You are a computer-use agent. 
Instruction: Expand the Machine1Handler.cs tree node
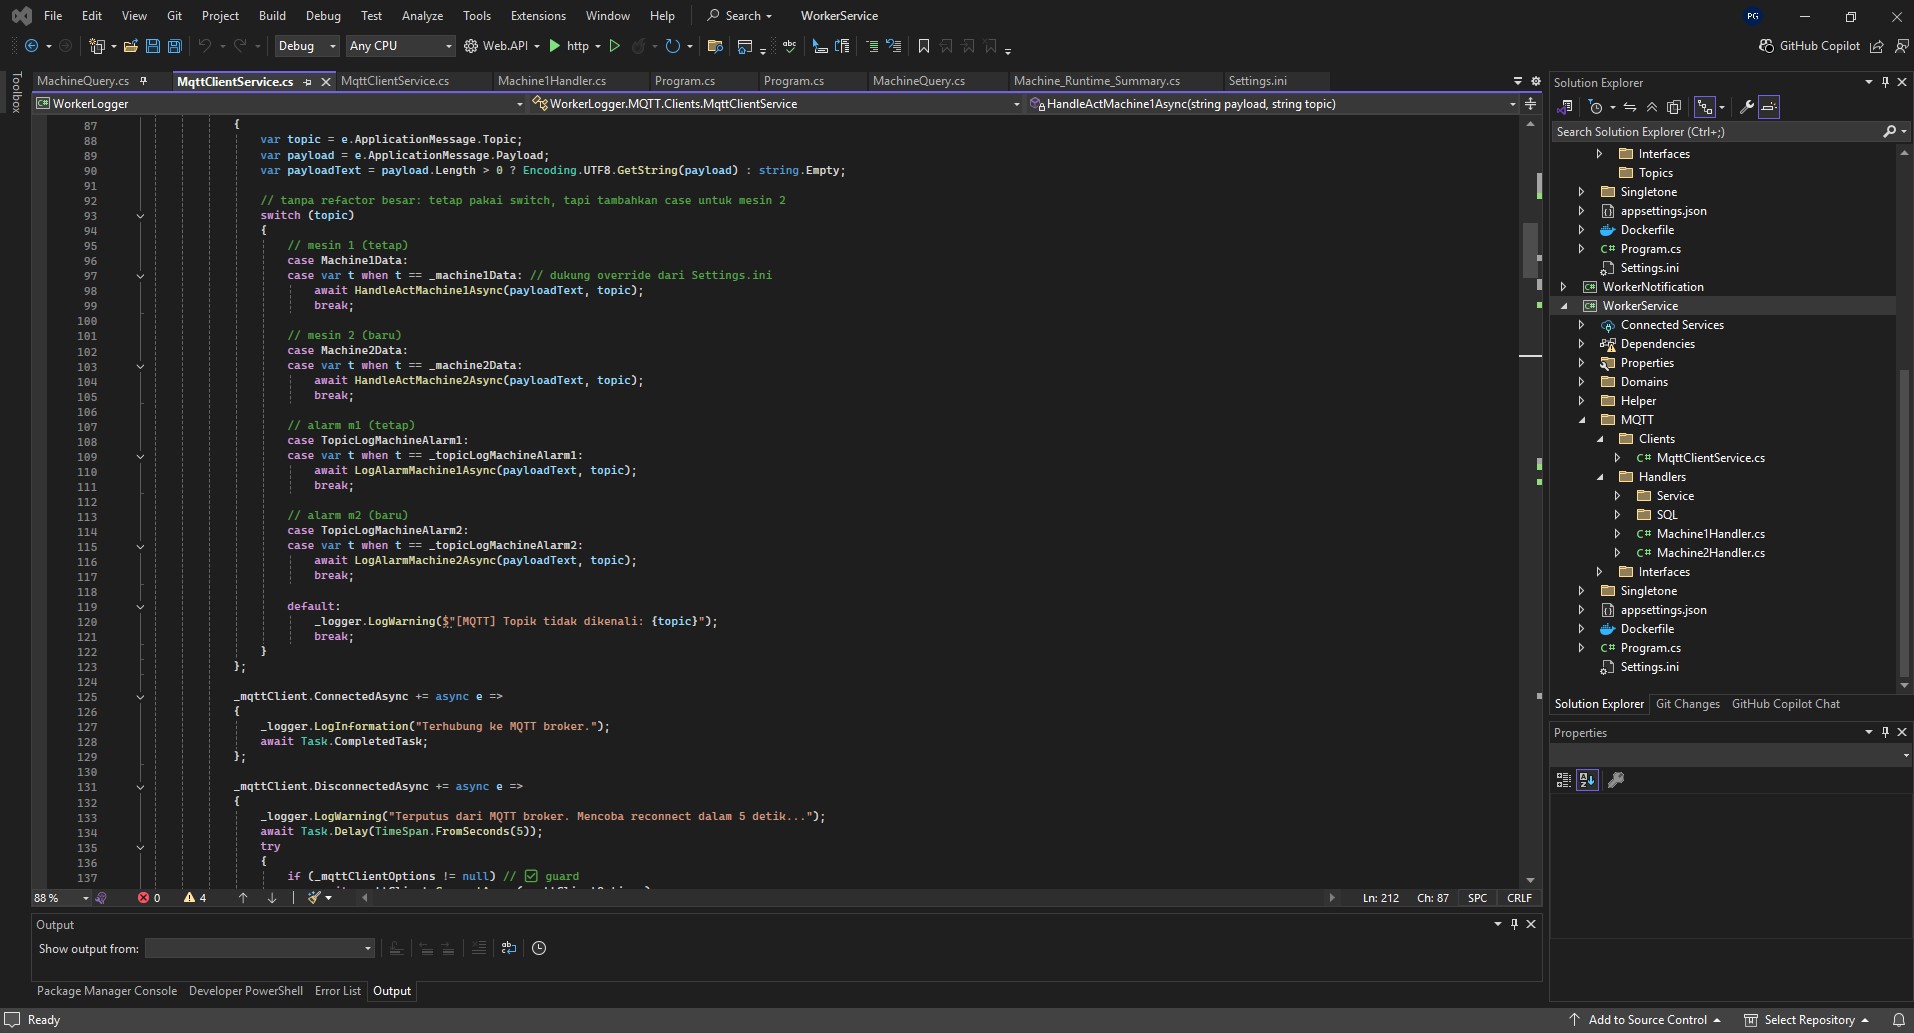1618,534
